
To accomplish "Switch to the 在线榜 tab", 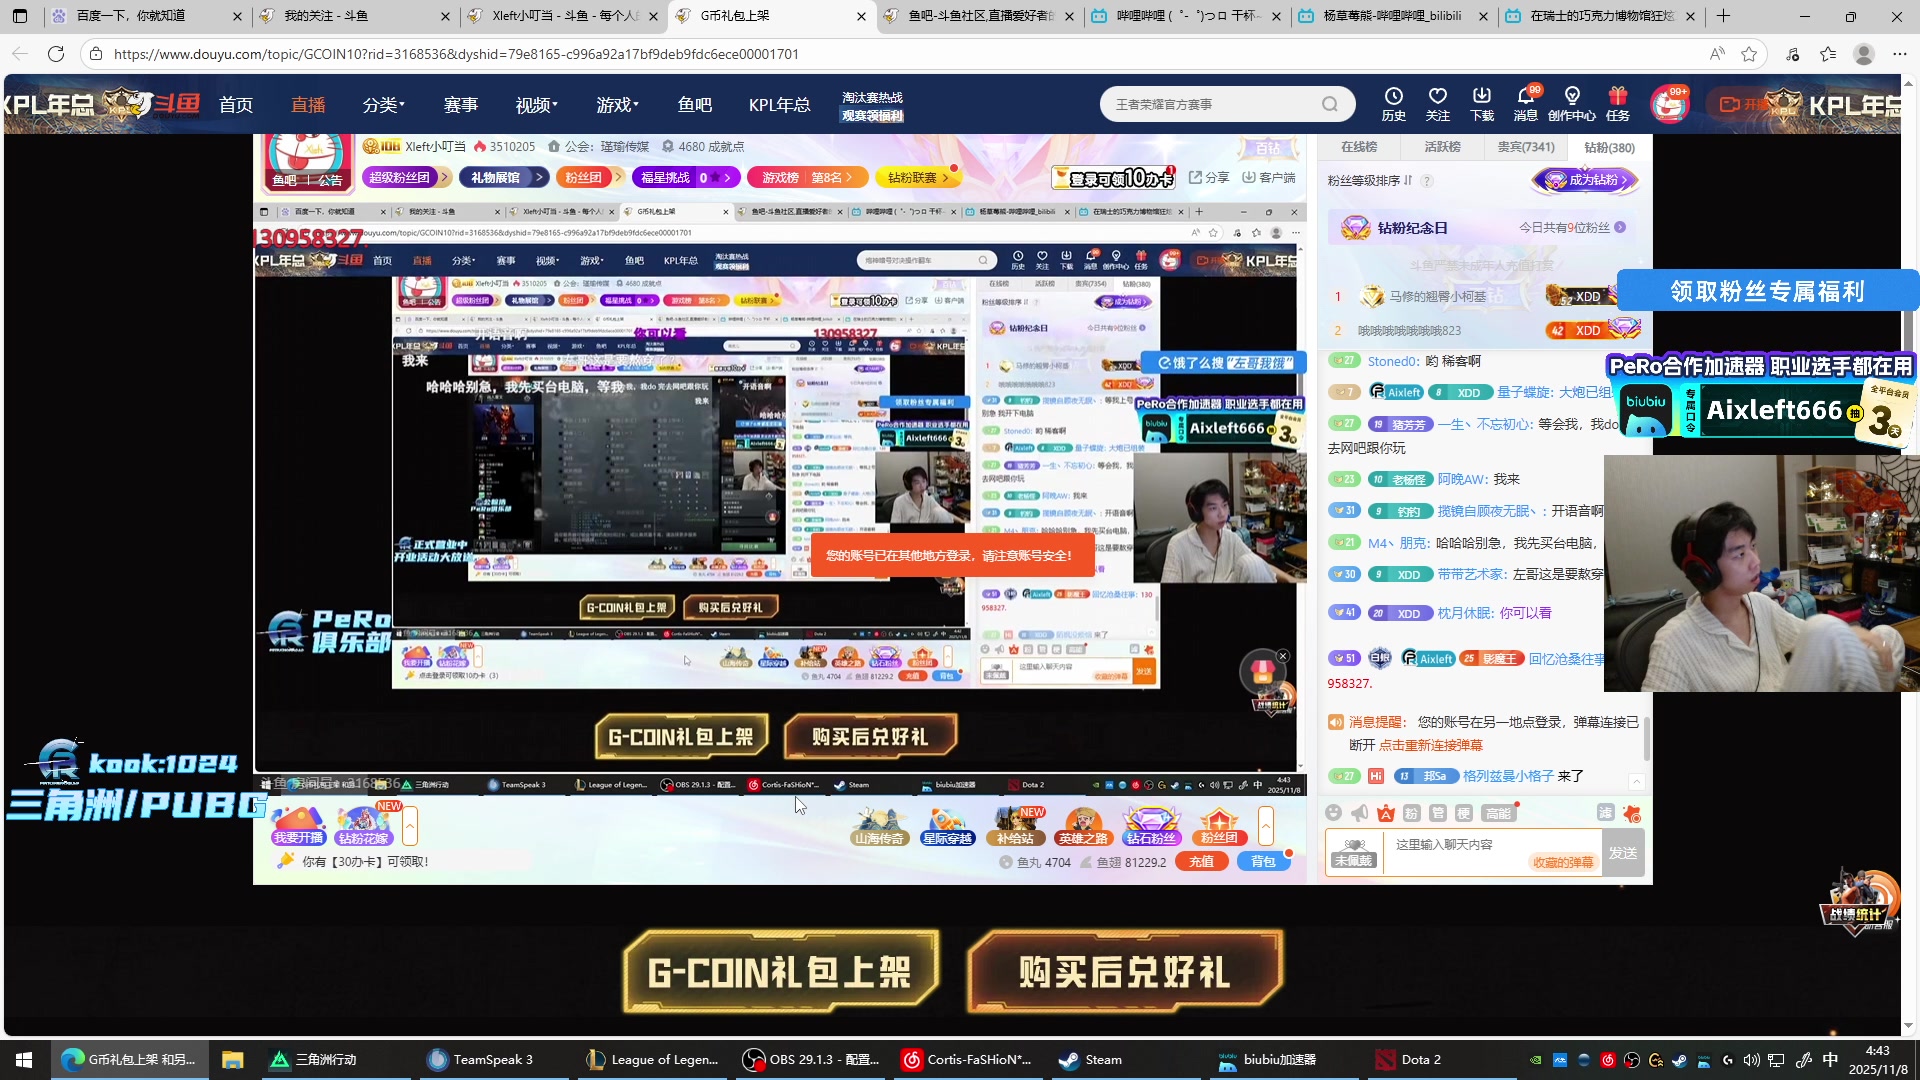I will pos(1358,147).
